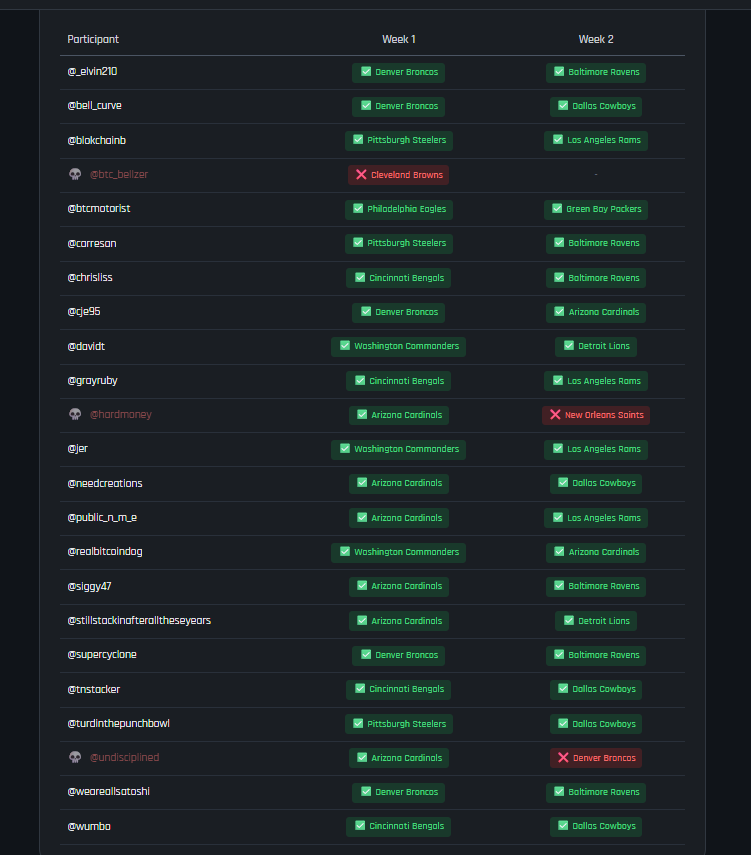Click green check on @siggy47's Baltimore Ravens pick
Image resolution: width=751 pixels, height=855 pixels.
click(559, 586)
